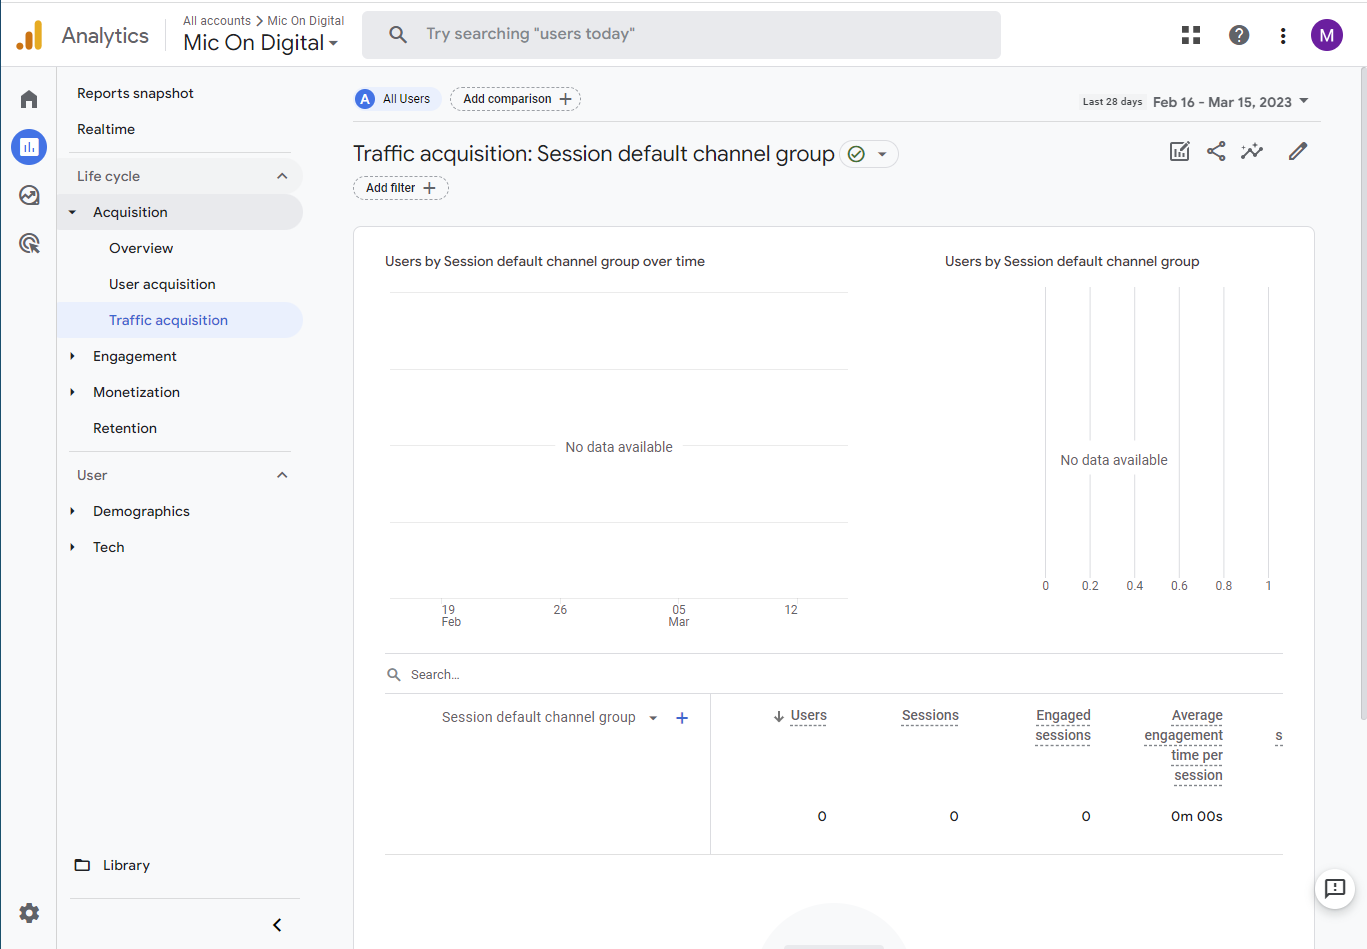Viewport: 1367px width, 949px height.
Task: Open the three-dot more options menu
Action: coord(1283,35)
